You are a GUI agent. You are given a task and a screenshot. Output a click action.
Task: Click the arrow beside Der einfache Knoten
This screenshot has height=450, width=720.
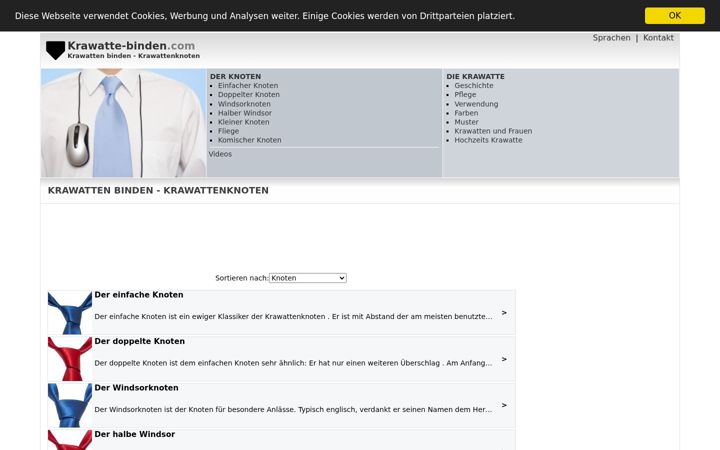coord(504,313)
